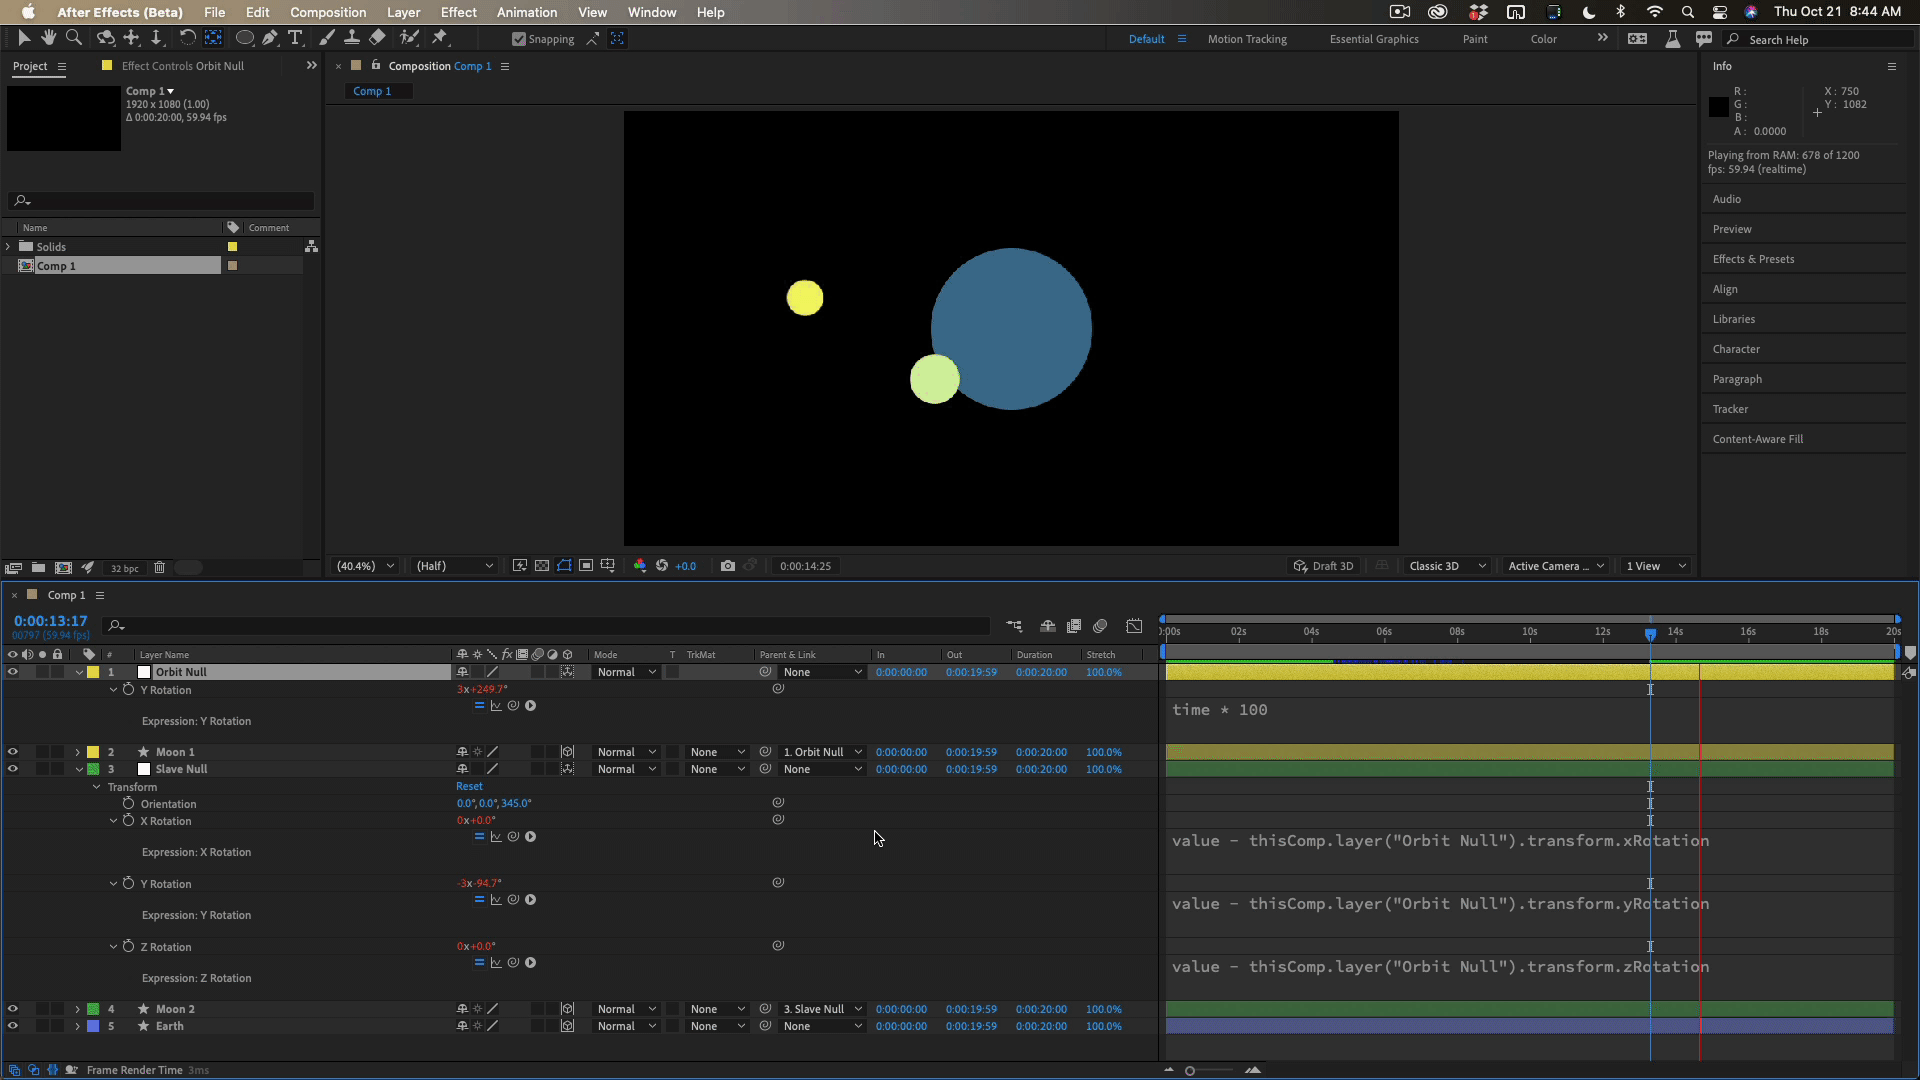Toggle the Draft 3D button
This screenshot has height=1080, width=1920.
point(1323,566)
